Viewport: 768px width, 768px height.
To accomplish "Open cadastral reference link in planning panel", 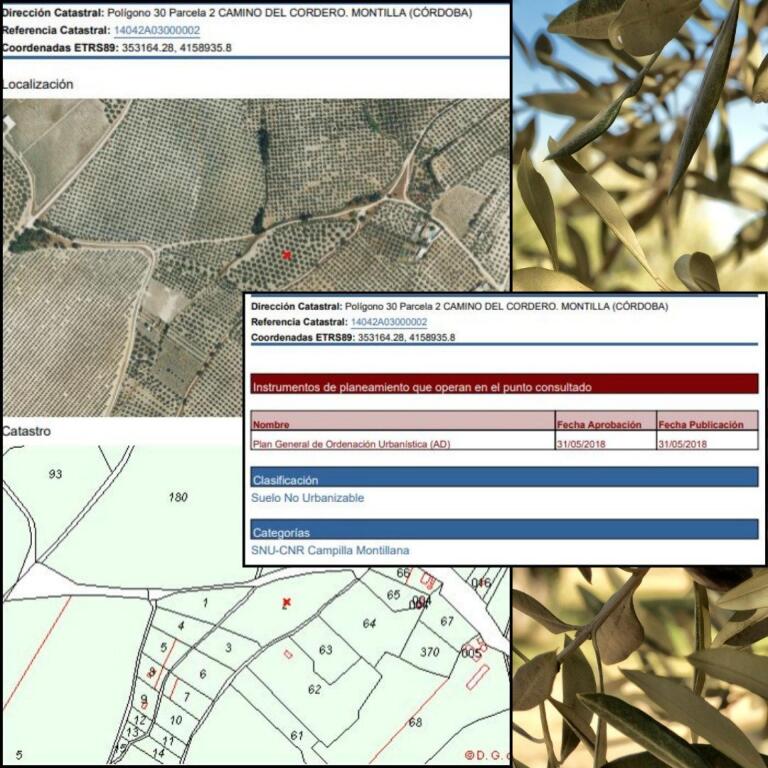I will click(388, 322).
